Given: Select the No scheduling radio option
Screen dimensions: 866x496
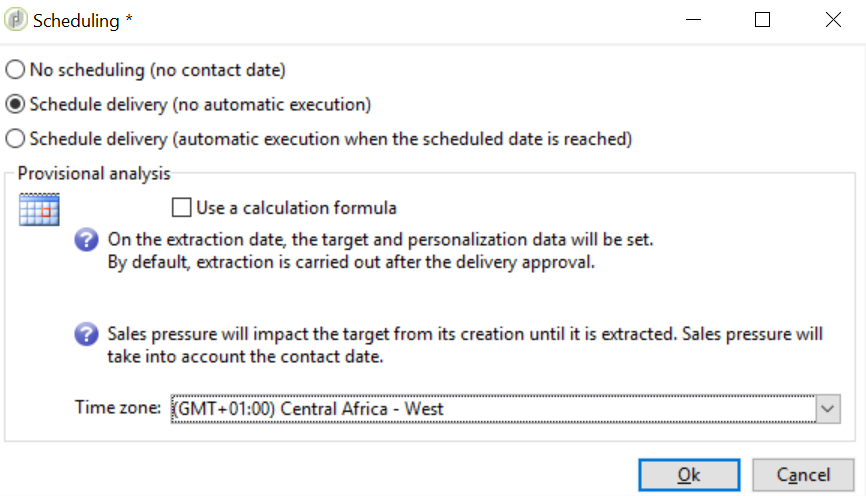Looking at the screenshot, I should tap(16, 70).
